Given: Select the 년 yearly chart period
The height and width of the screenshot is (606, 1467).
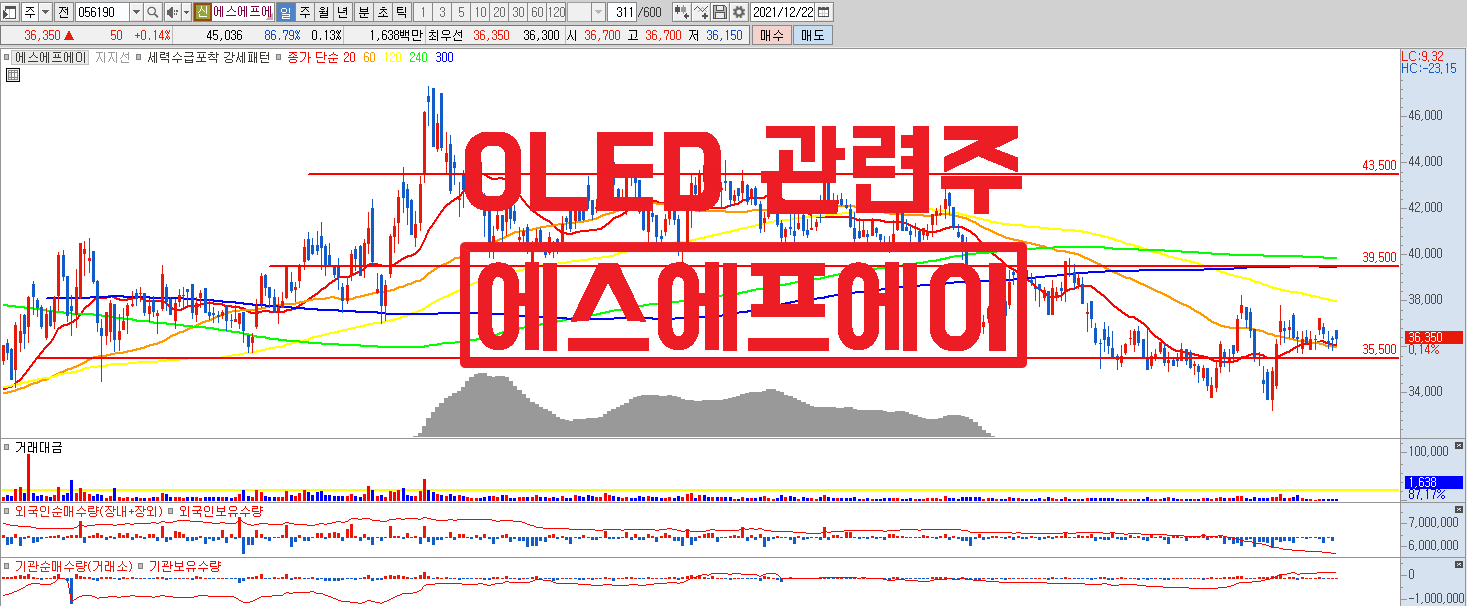Looking at the screenshot, I should pyautogui.click(x=343, y=12).
